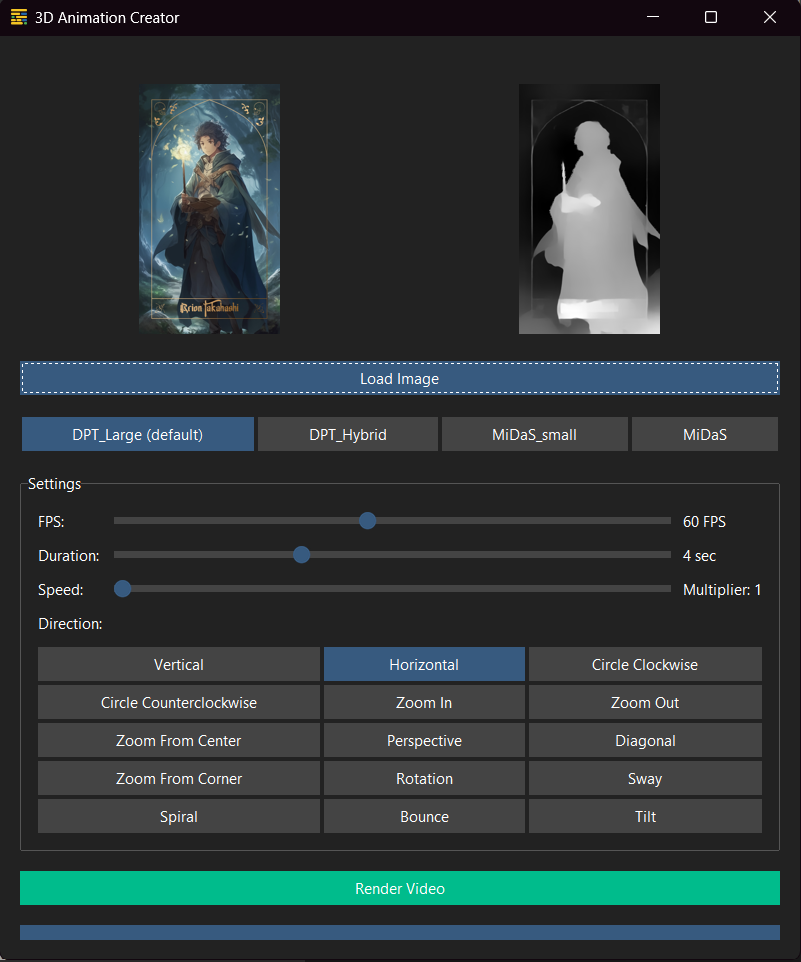Select the DPT_Large (default) model
801x962 pixels.
point(138,435)
